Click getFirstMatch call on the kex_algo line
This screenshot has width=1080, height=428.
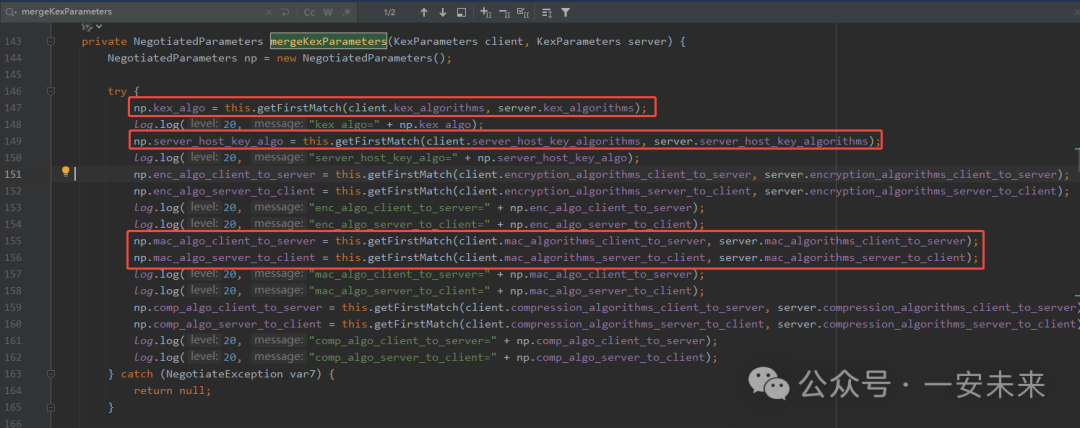click(x=298, y=107)
